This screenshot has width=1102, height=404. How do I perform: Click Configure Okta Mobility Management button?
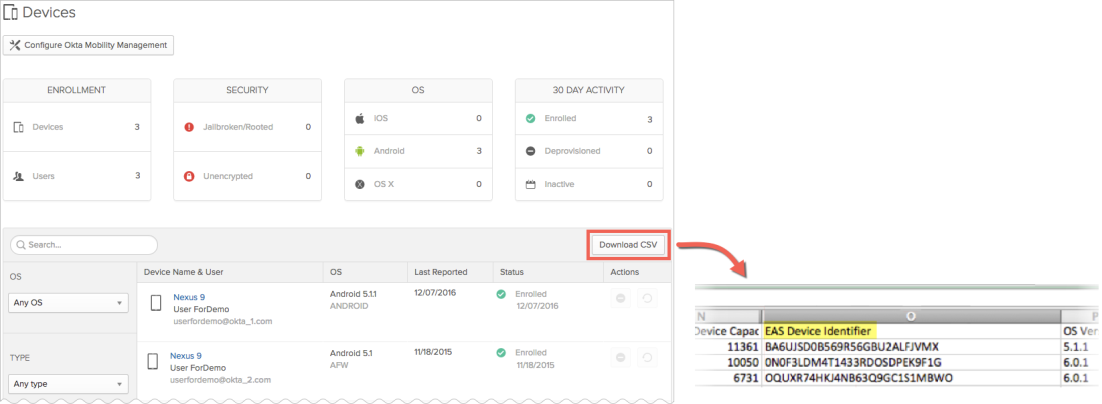[89, 45]
